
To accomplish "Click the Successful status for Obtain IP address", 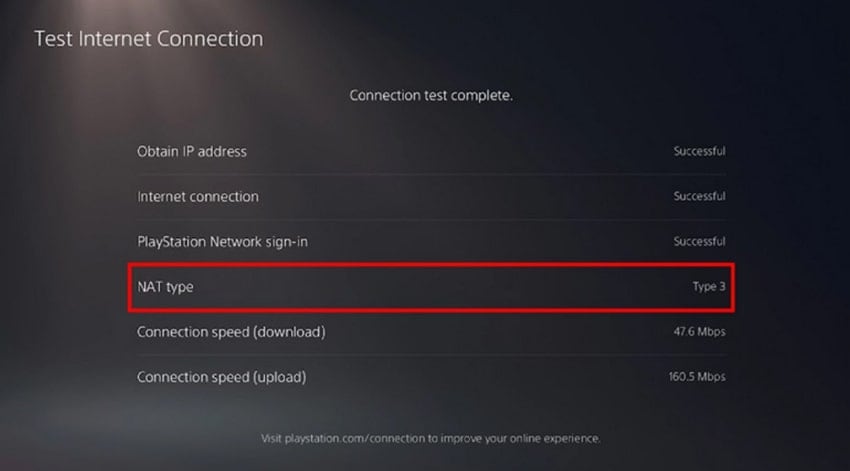I will (x=699, y=151).
